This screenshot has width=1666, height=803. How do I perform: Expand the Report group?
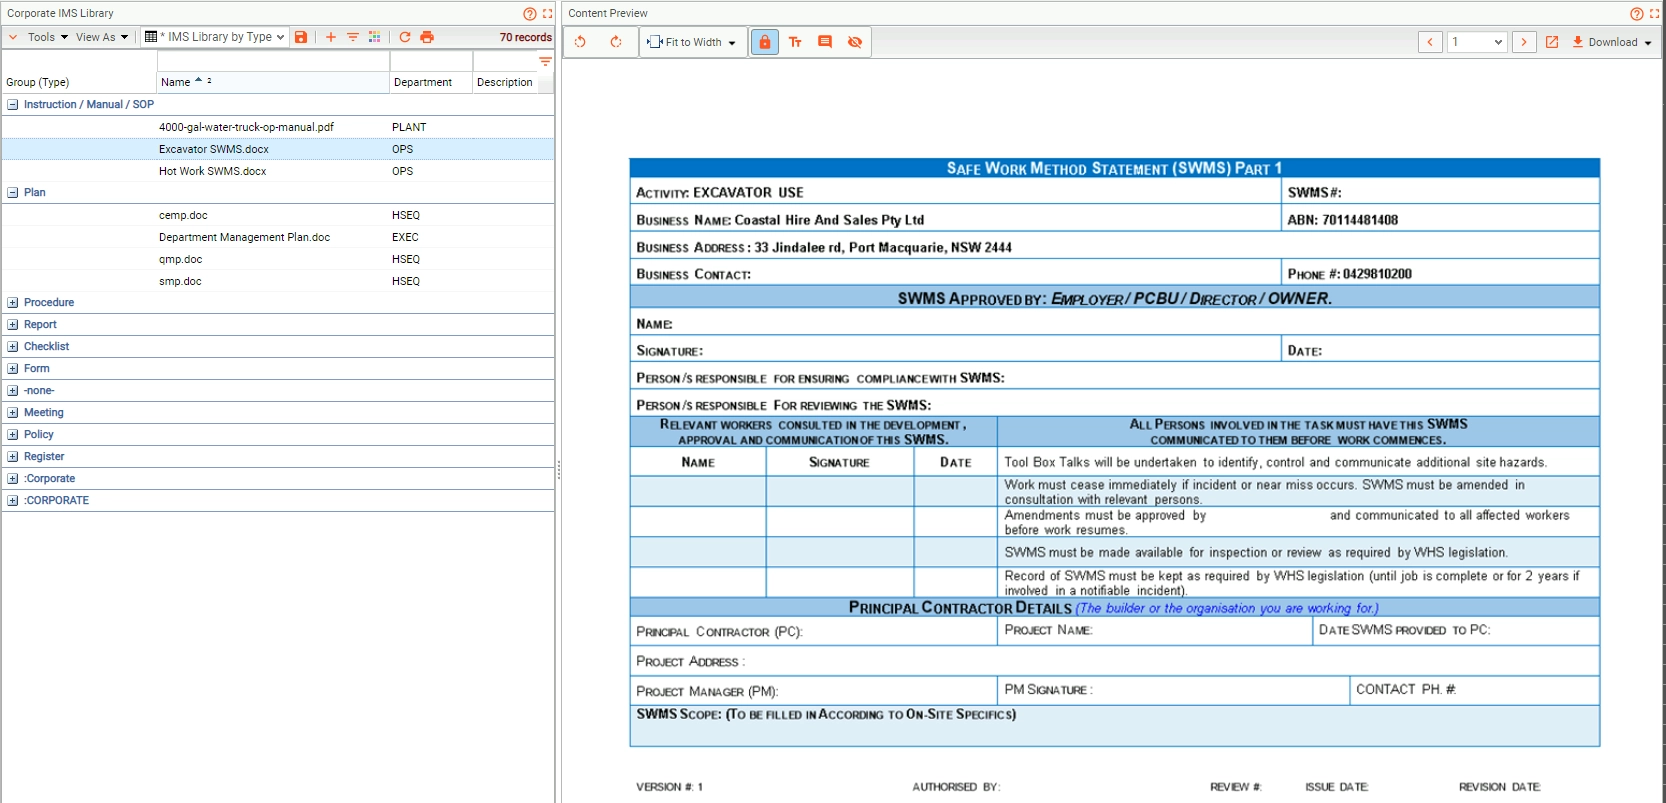[x=13, y=324]
